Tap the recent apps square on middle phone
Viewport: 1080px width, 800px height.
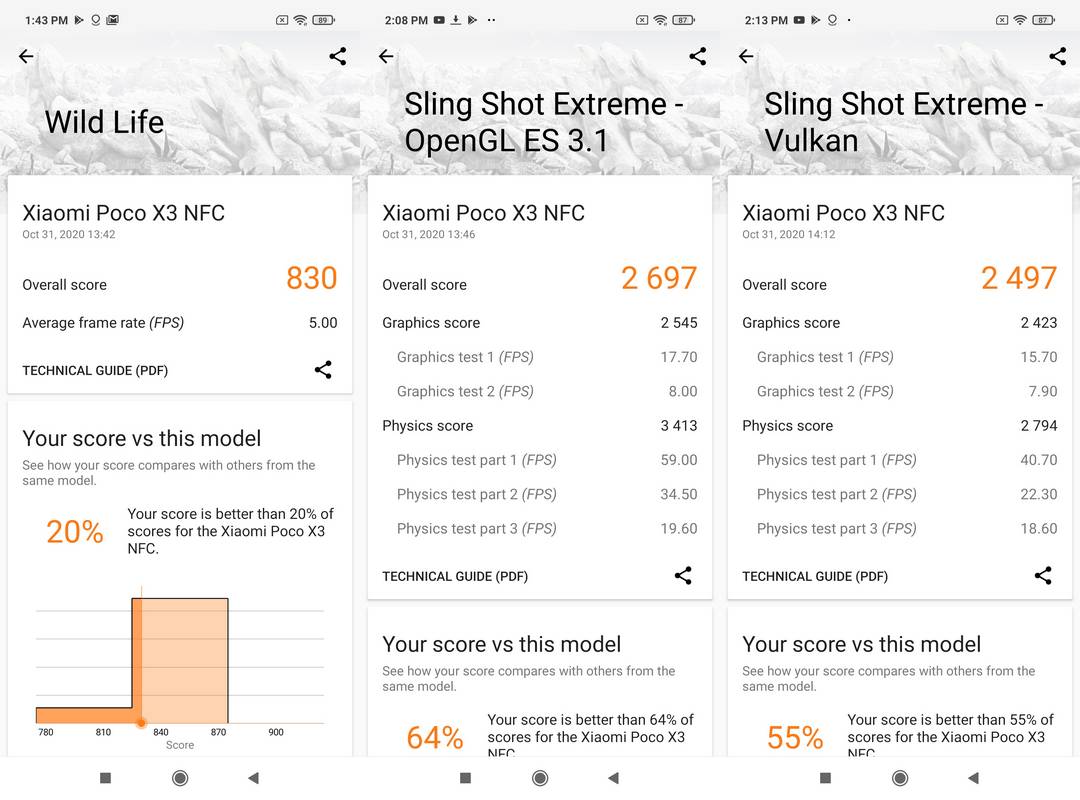coord(466,778)
